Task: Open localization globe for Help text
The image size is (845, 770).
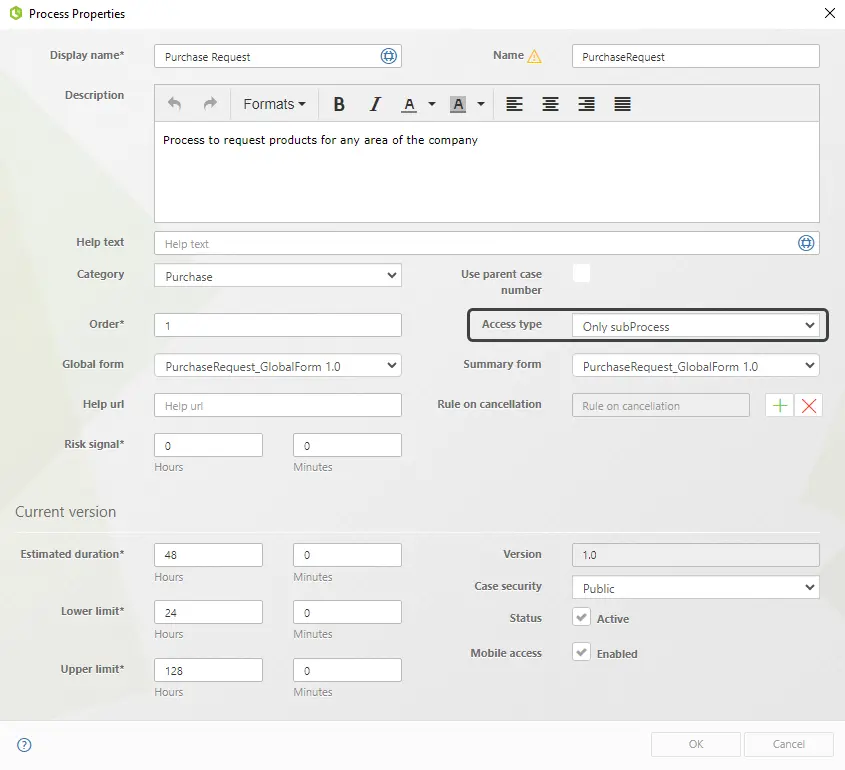Action: click(x=806, y=243)
